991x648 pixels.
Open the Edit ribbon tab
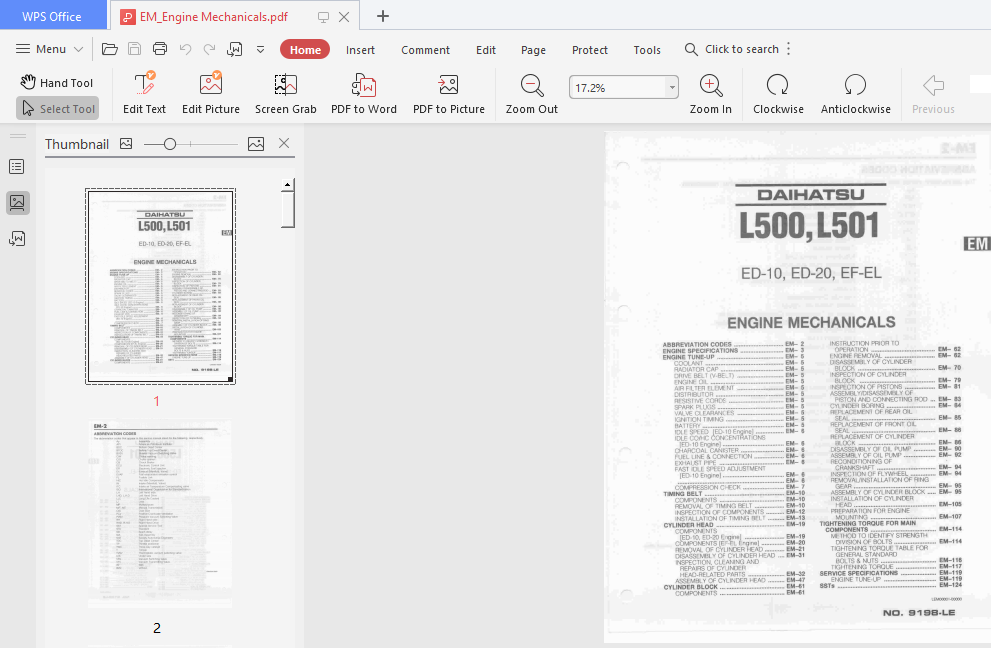point(485,50)
